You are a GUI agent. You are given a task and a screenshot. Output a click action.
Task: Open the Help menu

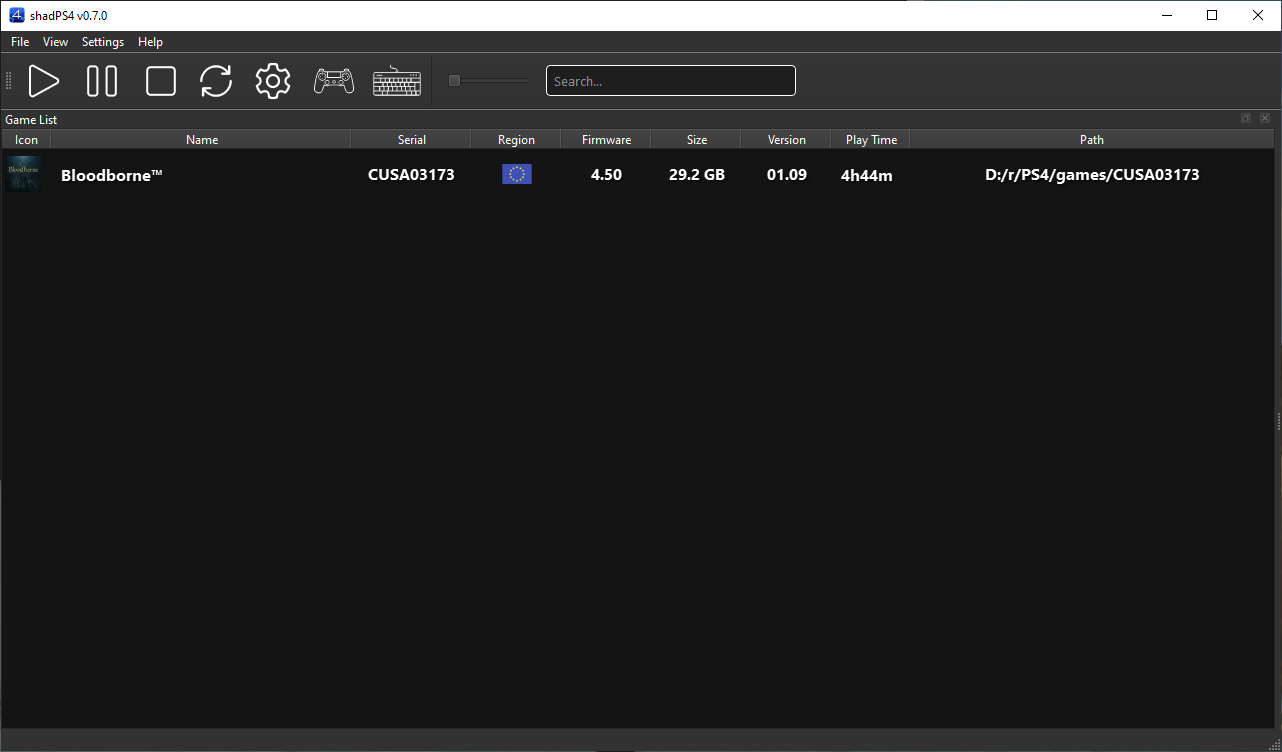tap(150, 42)
